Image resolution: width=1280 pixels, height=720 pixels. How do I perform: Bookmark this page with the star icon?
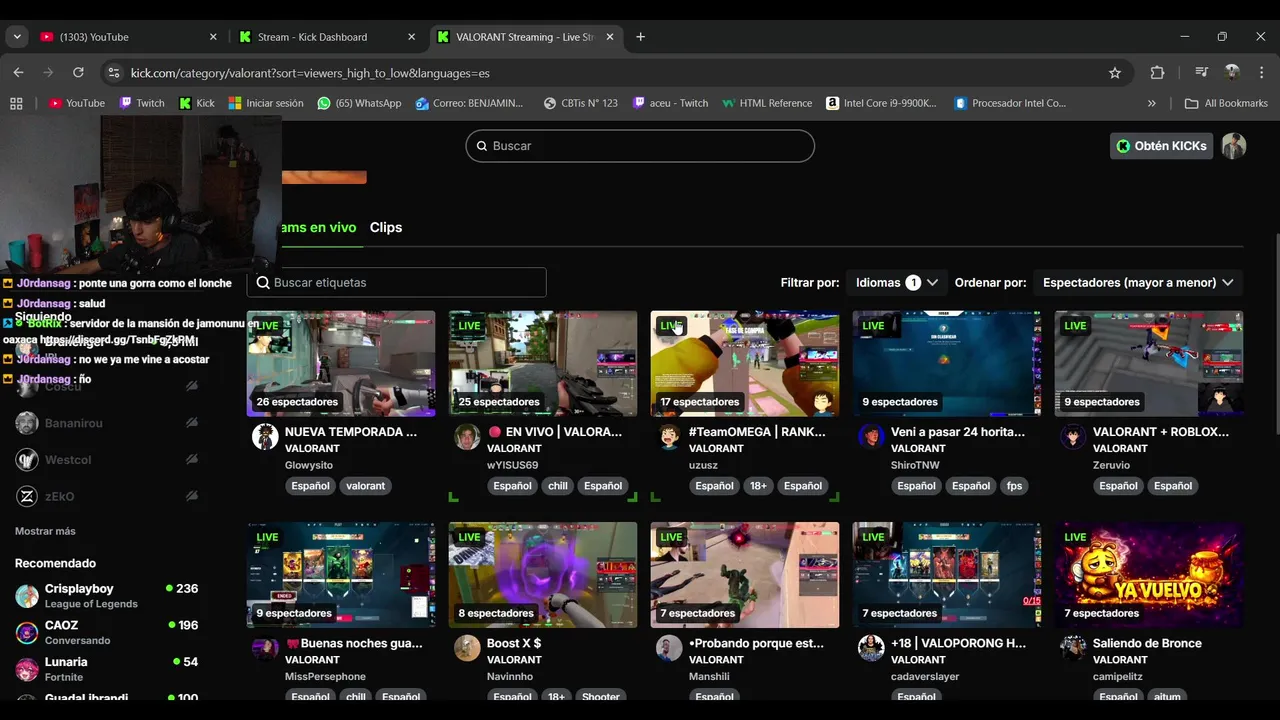click(x=1115, y=72)
